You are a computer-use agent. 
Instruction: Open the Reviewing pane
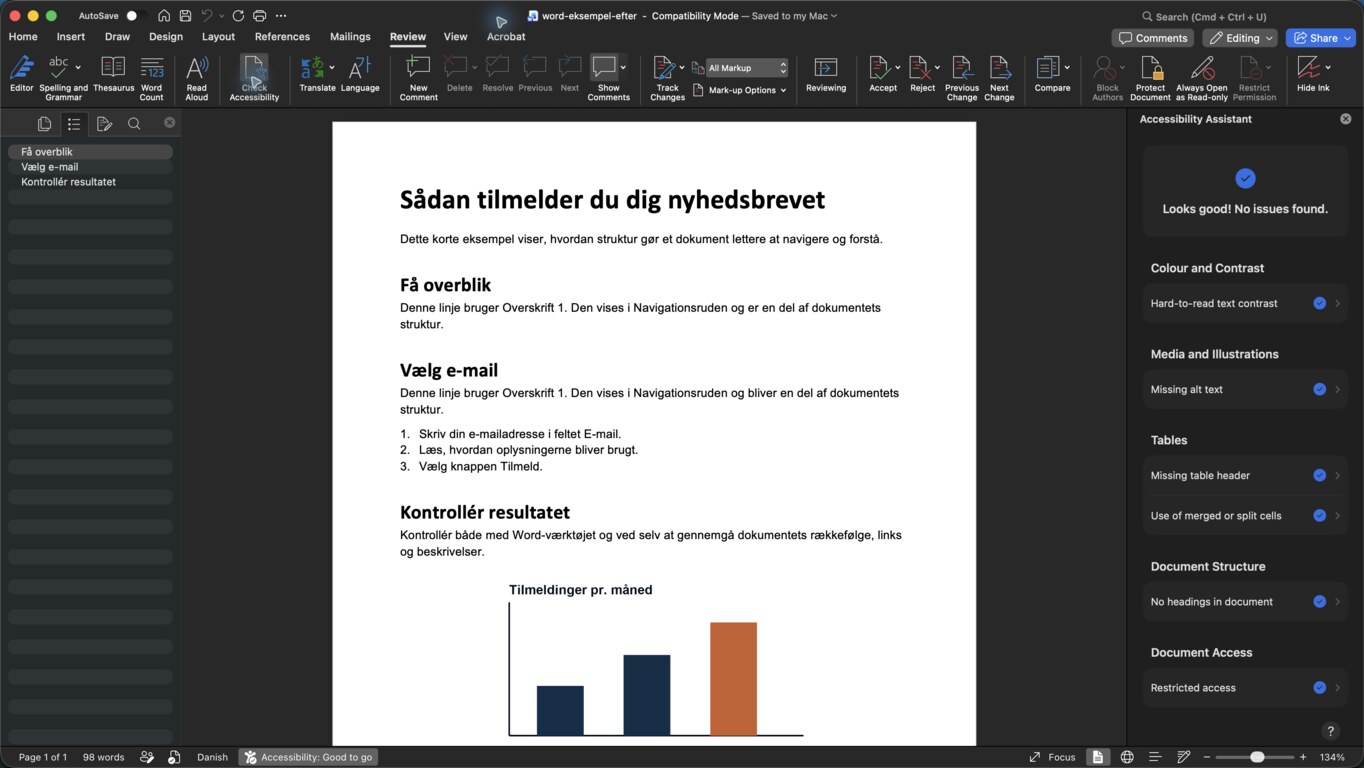[826, 75]
